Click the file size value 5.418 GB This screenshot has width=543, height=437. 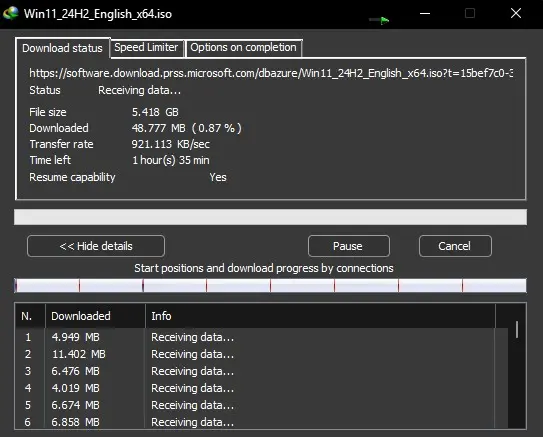[x=155, y=112]
